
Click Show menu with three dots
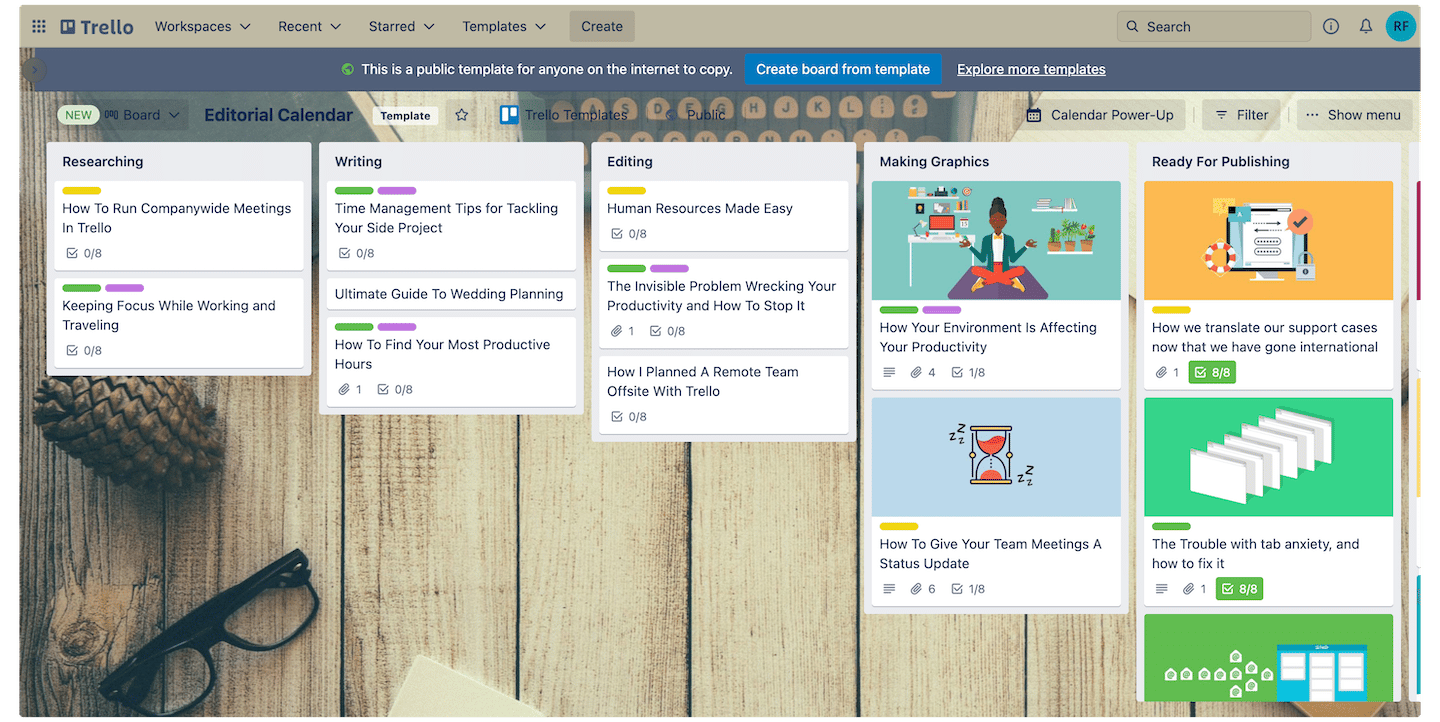pos(1353,115)
